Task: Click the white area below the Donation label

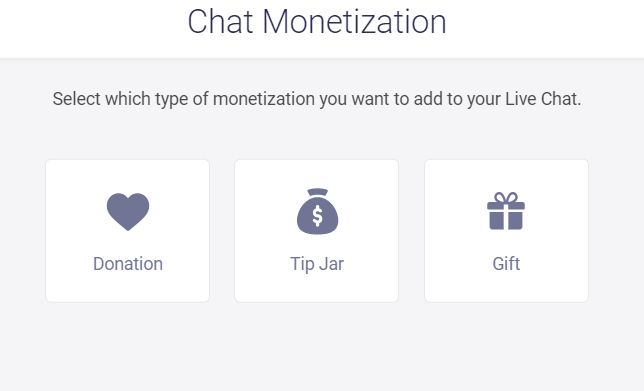Action: click(x=128, y=288)
